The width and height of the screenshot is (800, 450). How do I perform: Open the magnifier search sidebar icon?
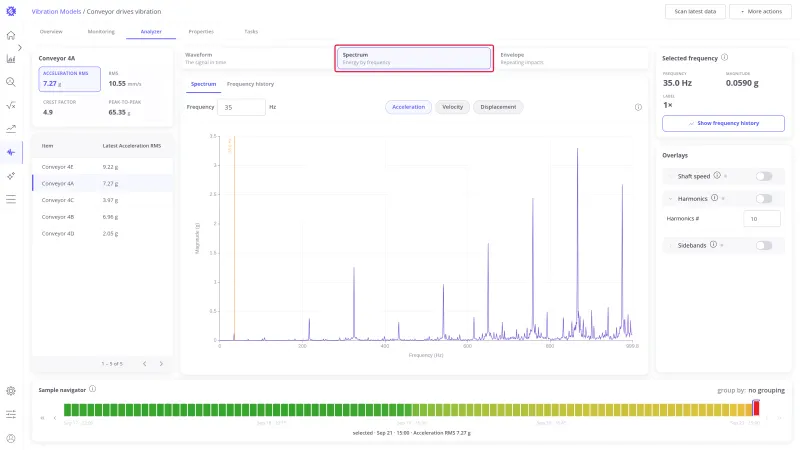click(11, 82)
